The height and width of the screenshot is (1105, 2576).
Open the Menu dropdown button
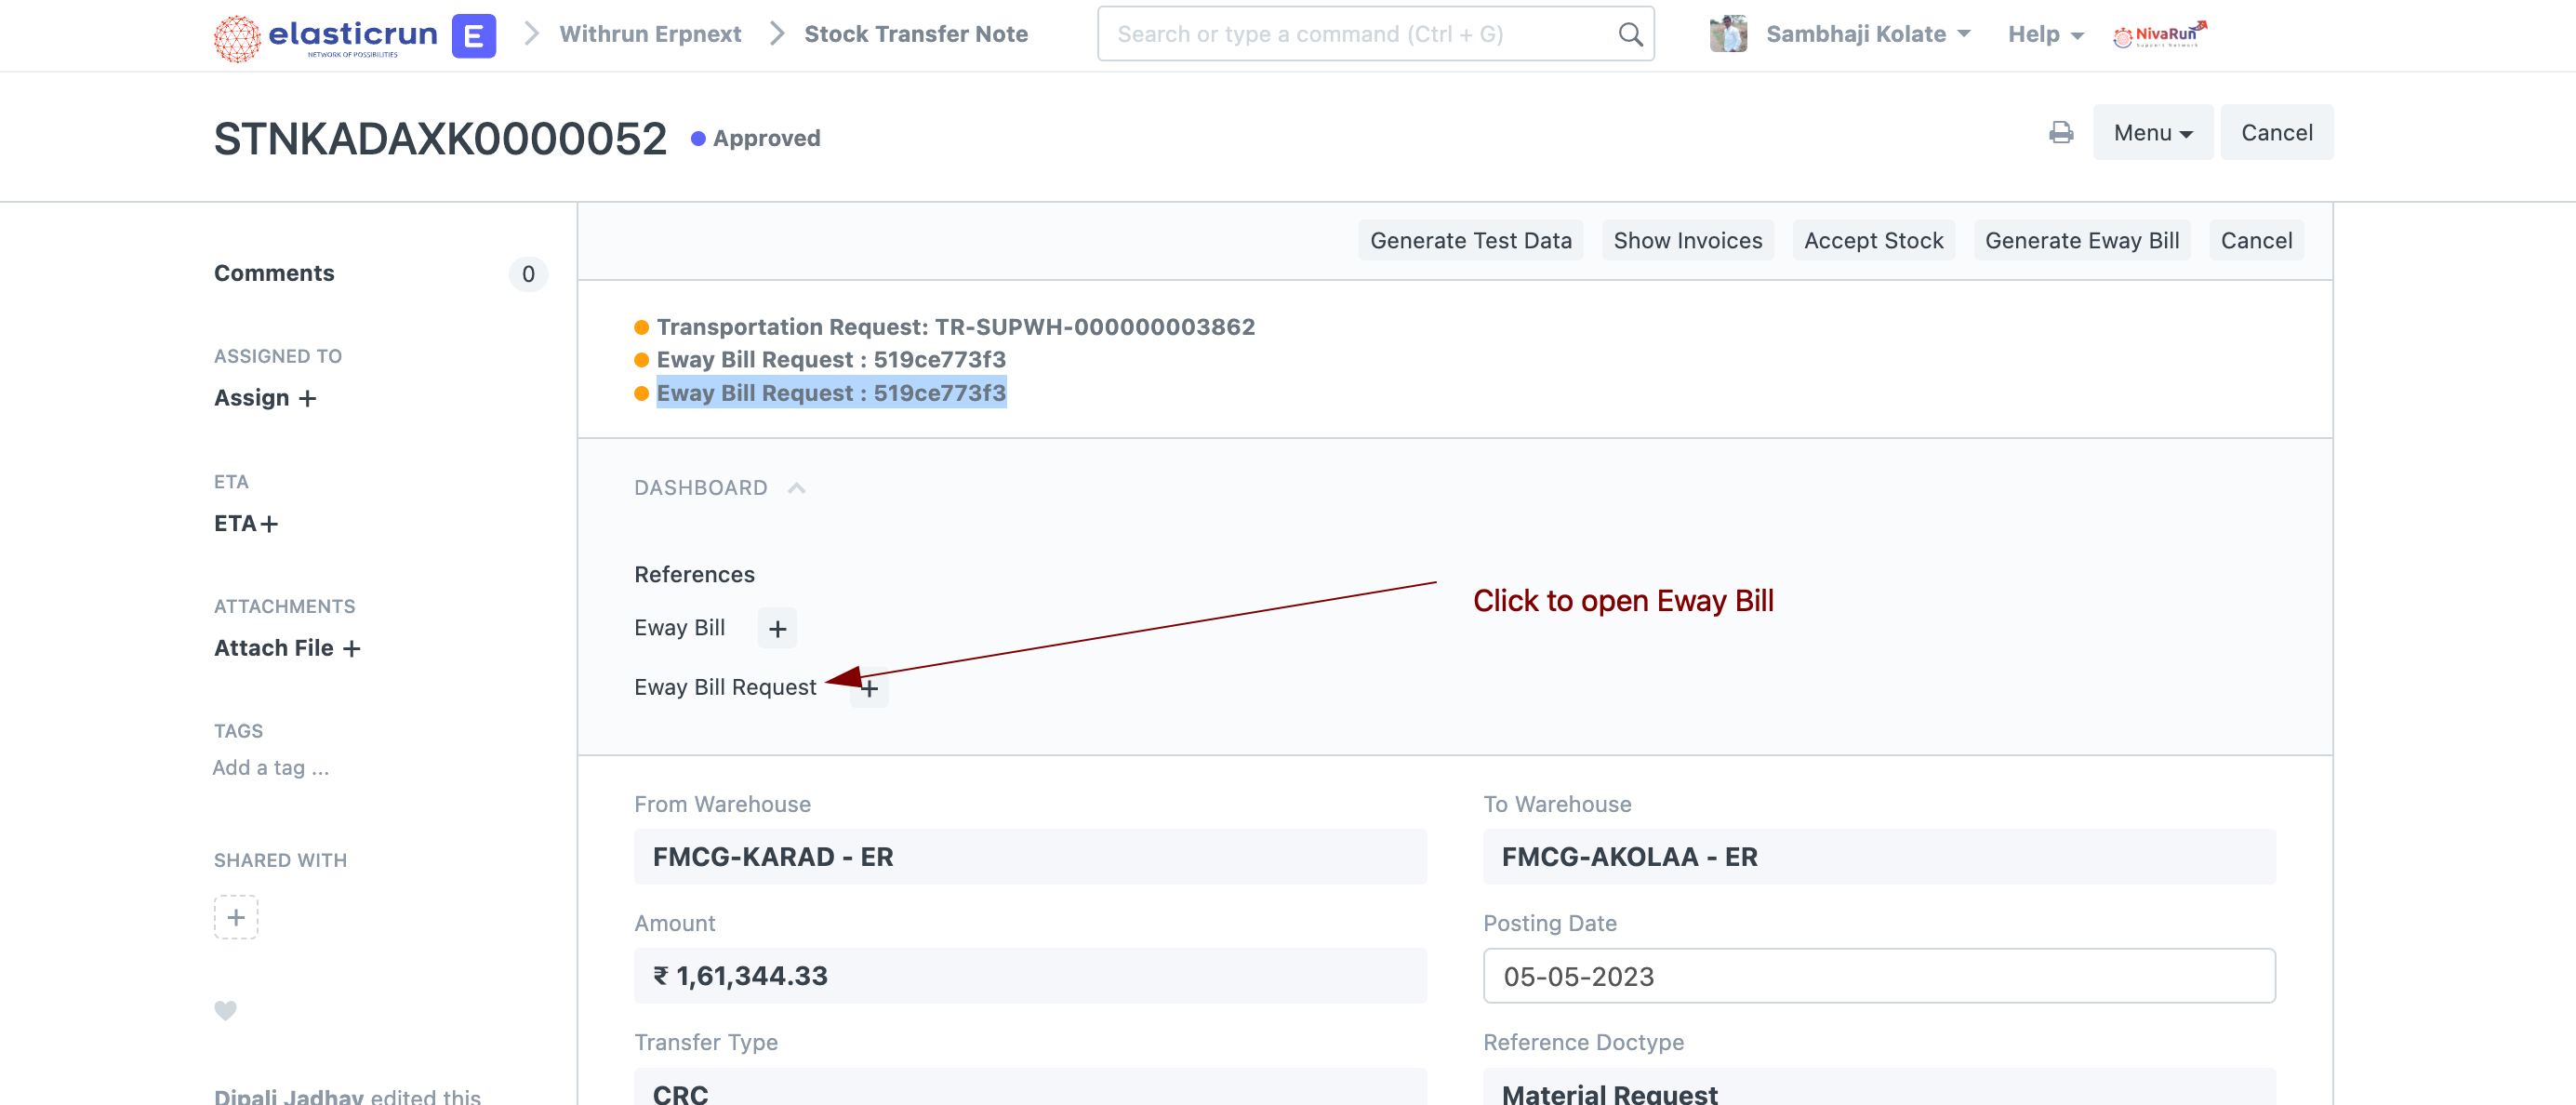click(2153, 133)
